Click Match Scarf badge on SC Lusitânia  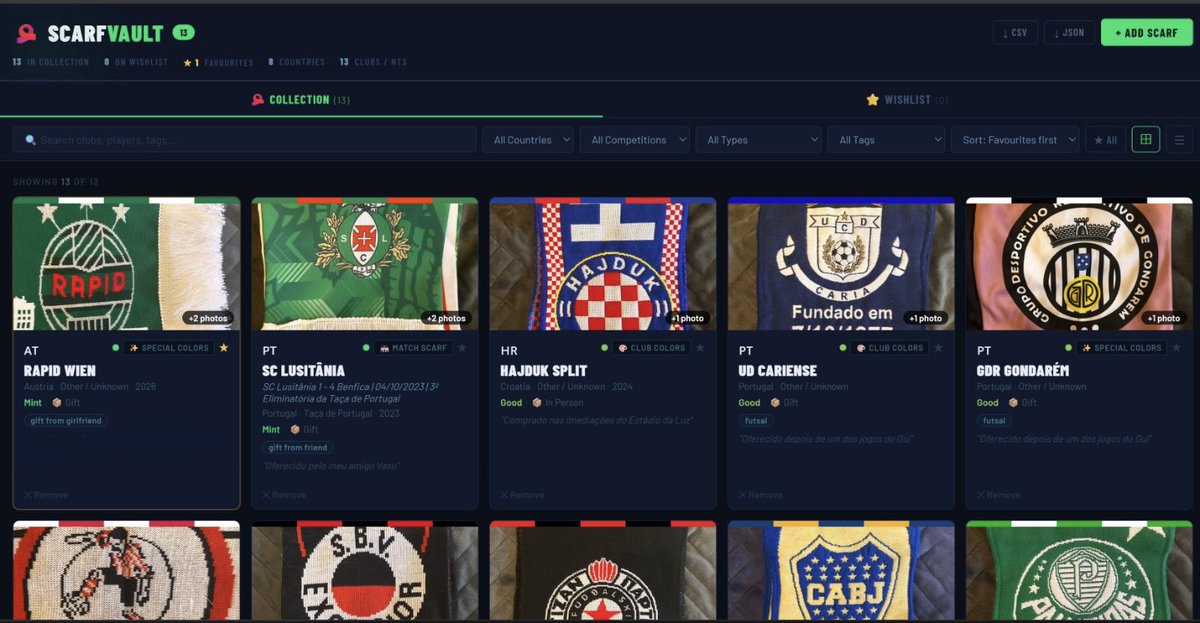click(413, 348)
